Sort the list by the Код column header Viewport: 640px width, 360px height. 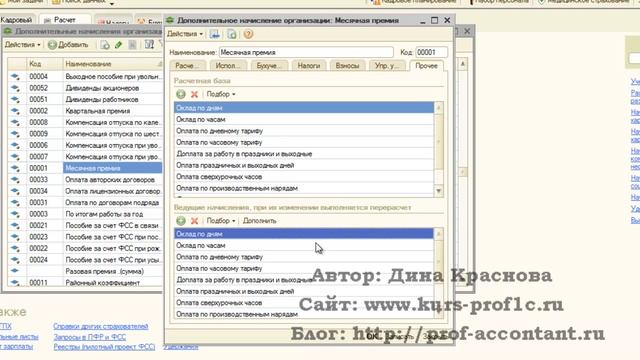(44, 64)
